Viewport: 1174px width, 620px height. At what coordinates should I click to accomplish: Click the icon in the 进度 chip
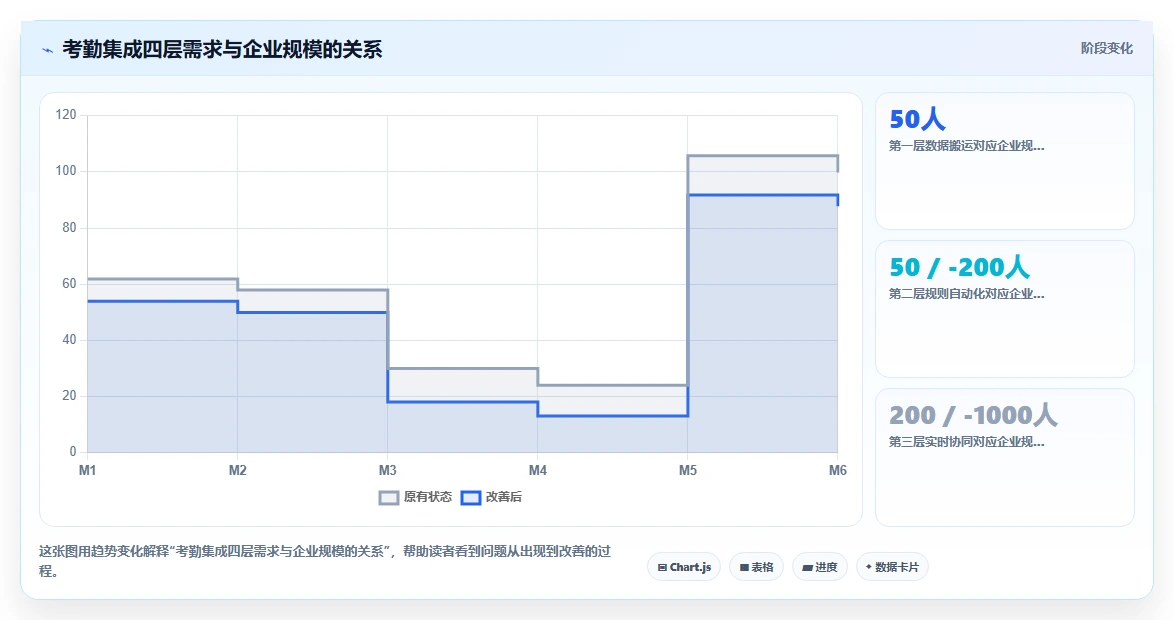807,568
